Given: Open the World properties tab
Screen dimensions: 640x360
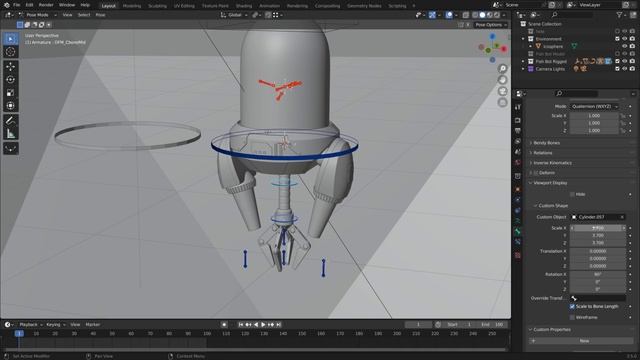Looking at the screenshot, I should pos(518,162).
